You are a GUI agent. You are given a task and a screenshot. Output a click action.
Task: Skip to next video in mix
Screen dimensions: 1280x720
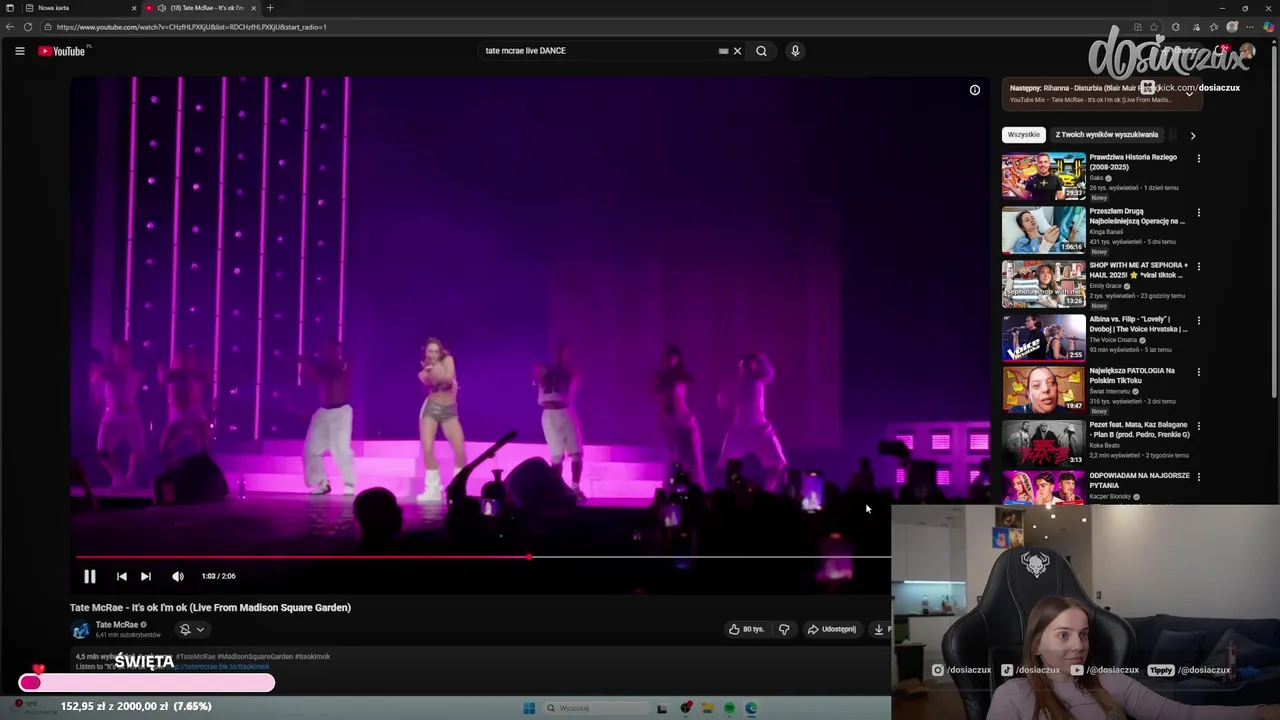tap(146, 576)
